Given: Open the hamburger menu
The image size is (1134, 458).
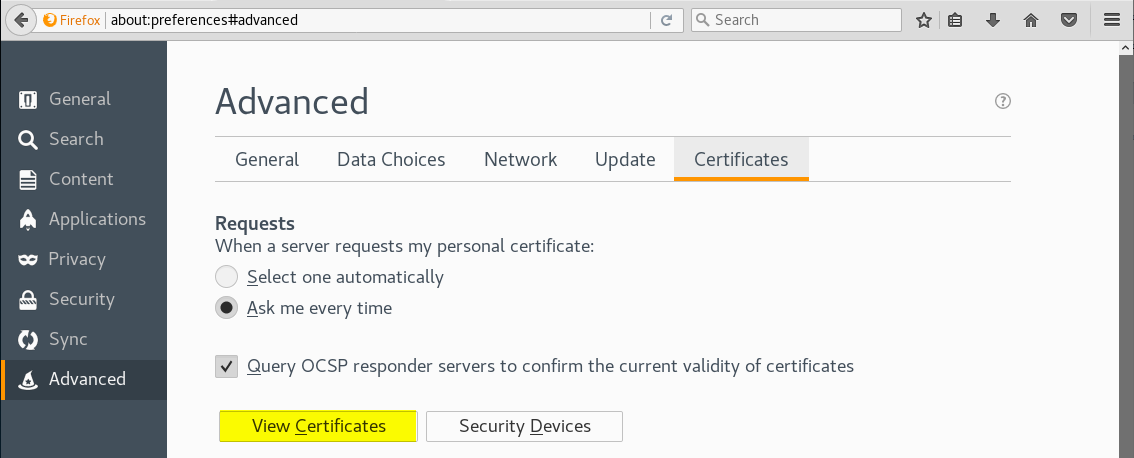Looking at the screenshot, I should (1111, 20).
